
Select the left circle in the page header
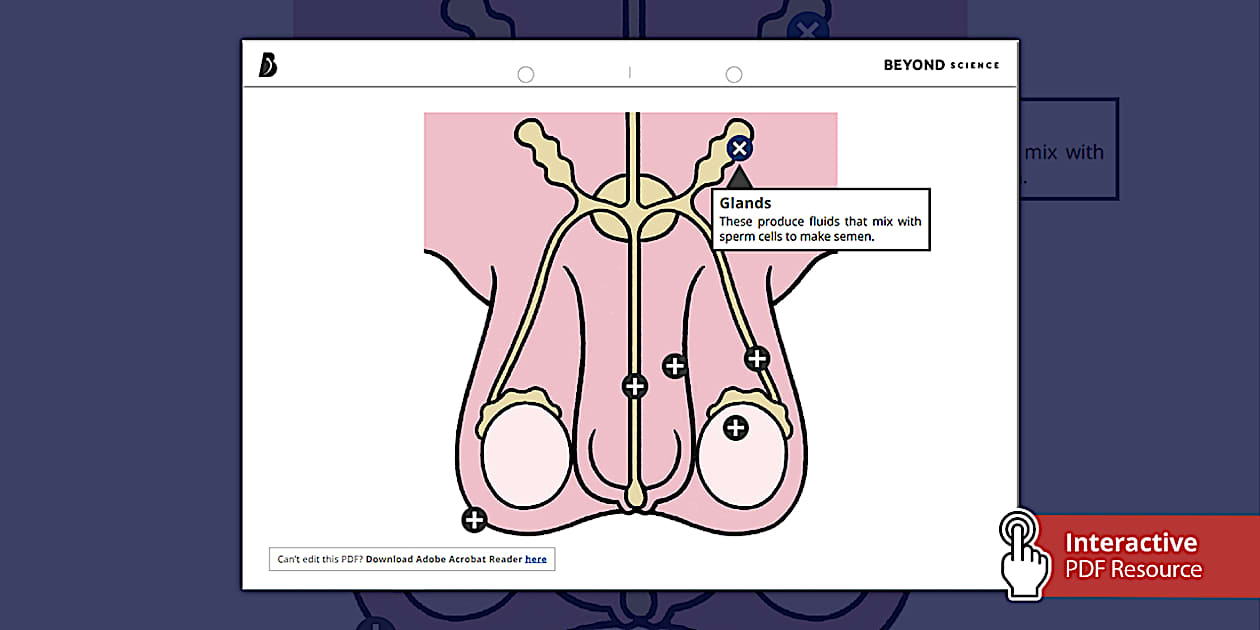526,75
